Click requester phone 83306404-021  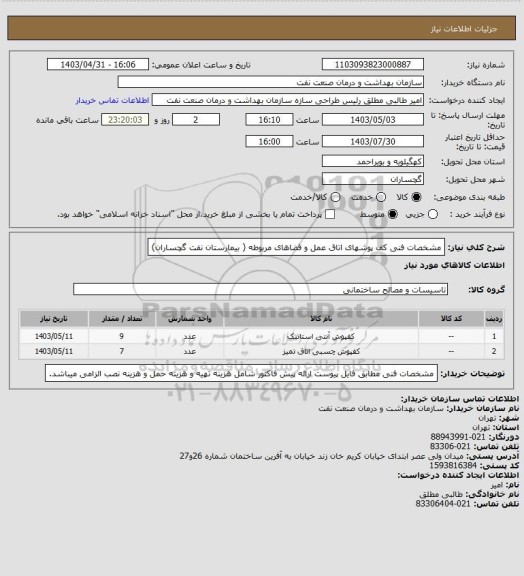pyautogui.click(x=443, y=504)
